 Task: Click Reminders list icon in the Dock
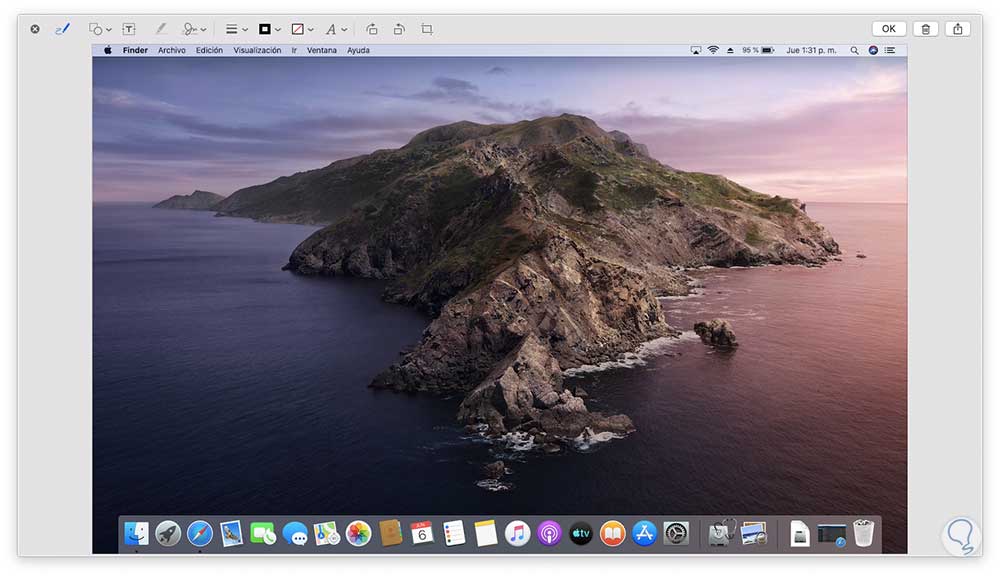pyautogui.click(x=453, y=534)
